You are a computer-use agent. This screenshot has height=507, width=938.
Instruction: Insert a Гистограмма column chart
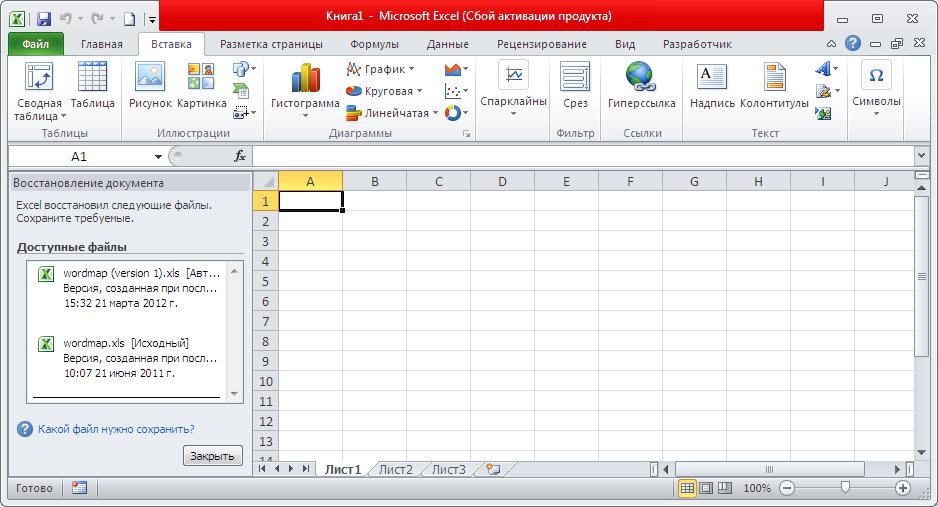click(x=305, y=90)
